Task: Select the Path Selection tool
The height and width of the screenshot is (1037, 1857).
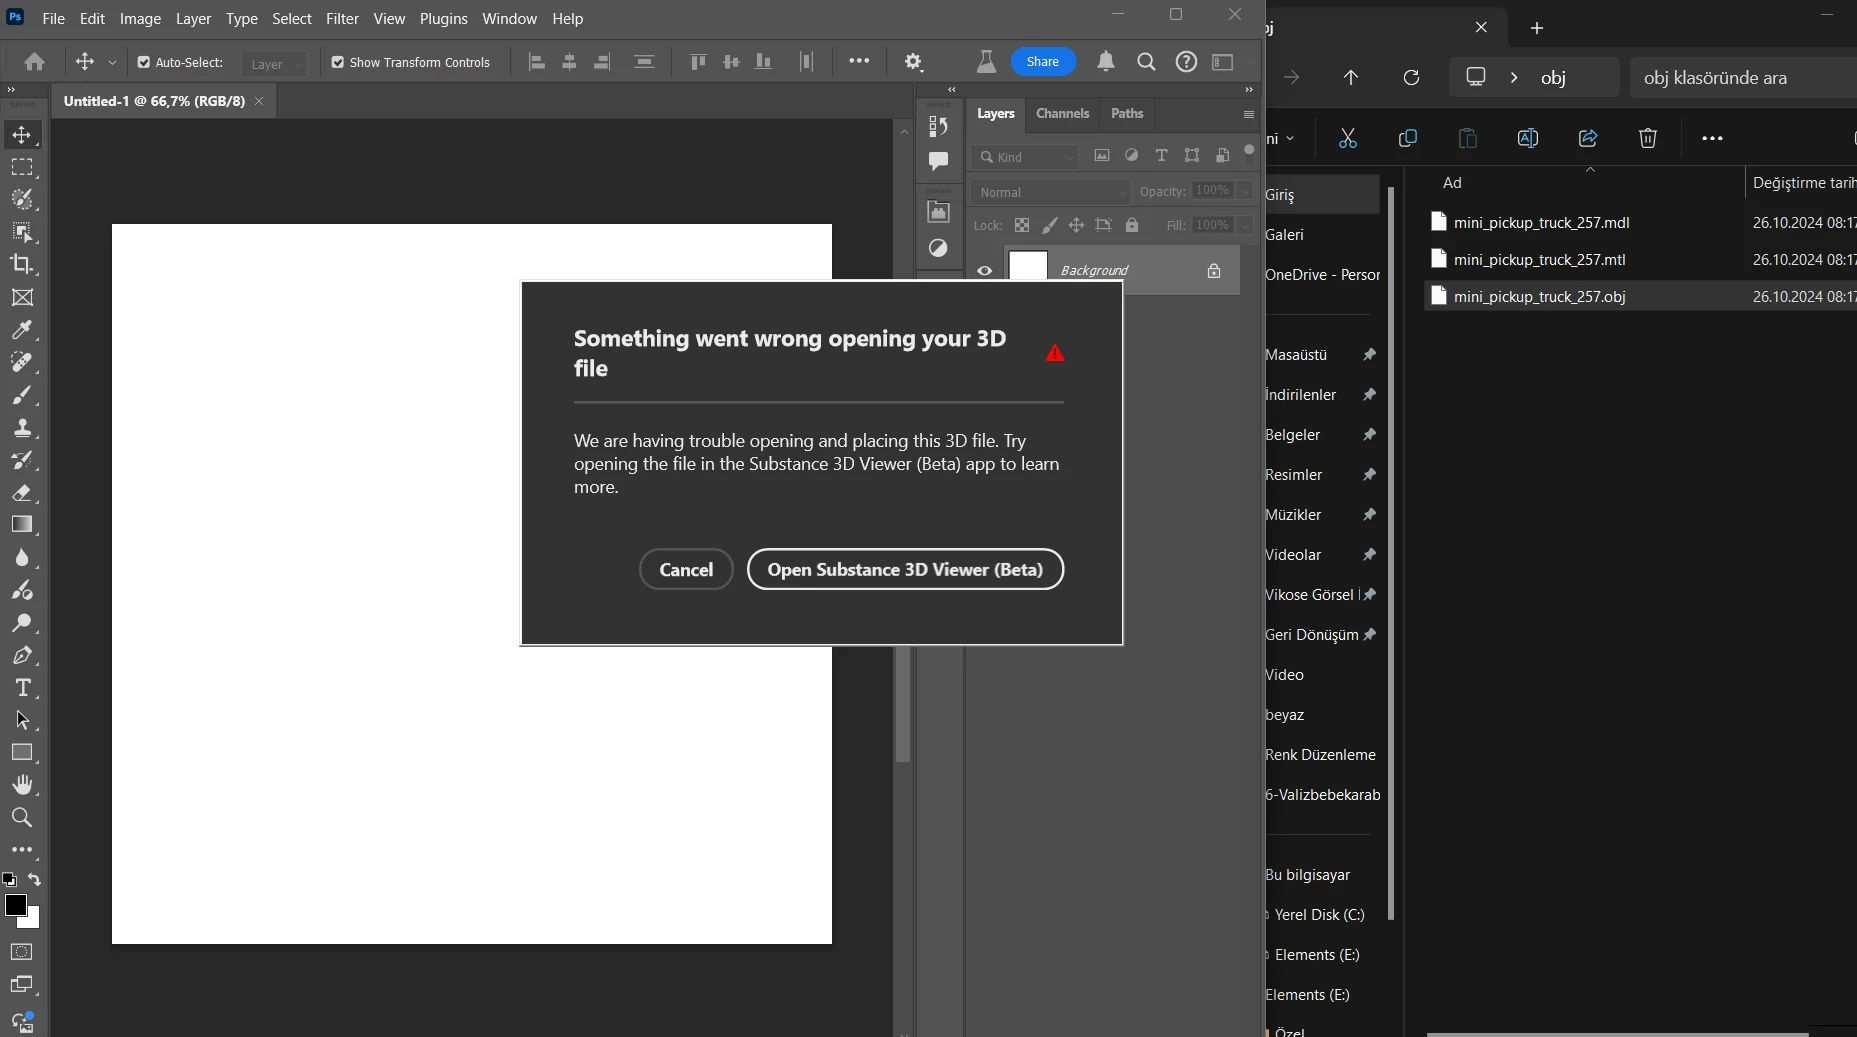Action: pos(22,720)
